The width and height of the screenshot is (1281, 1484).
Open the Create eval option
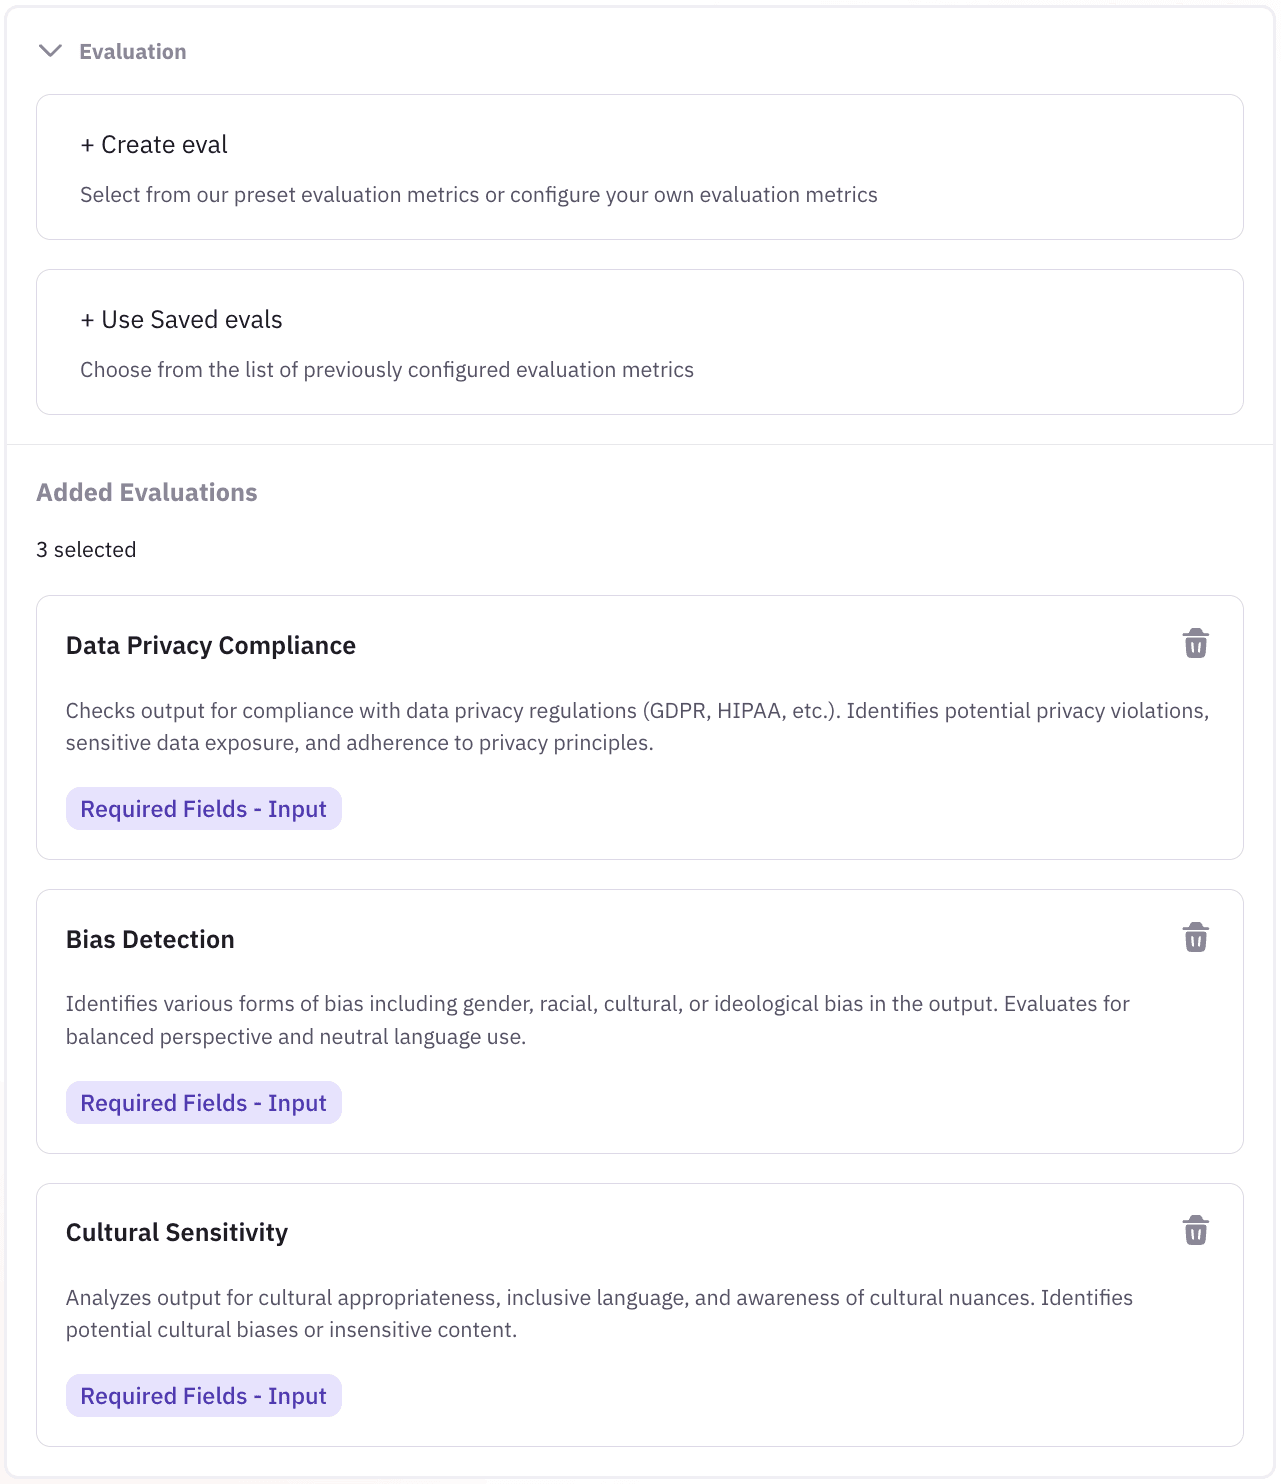155,145
